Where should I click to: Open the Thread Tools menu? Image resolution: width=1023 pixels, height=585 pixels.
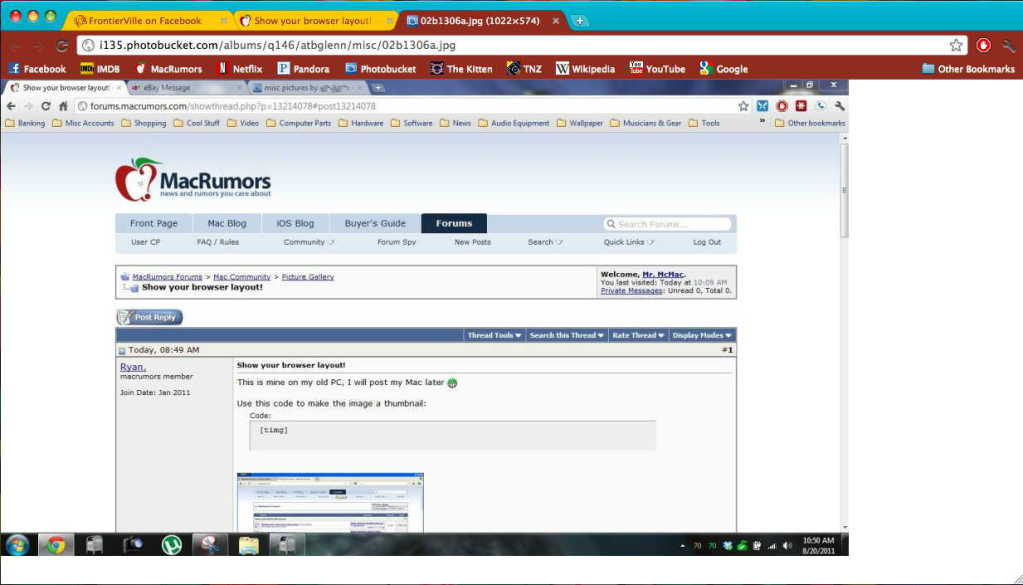point(494,335)
